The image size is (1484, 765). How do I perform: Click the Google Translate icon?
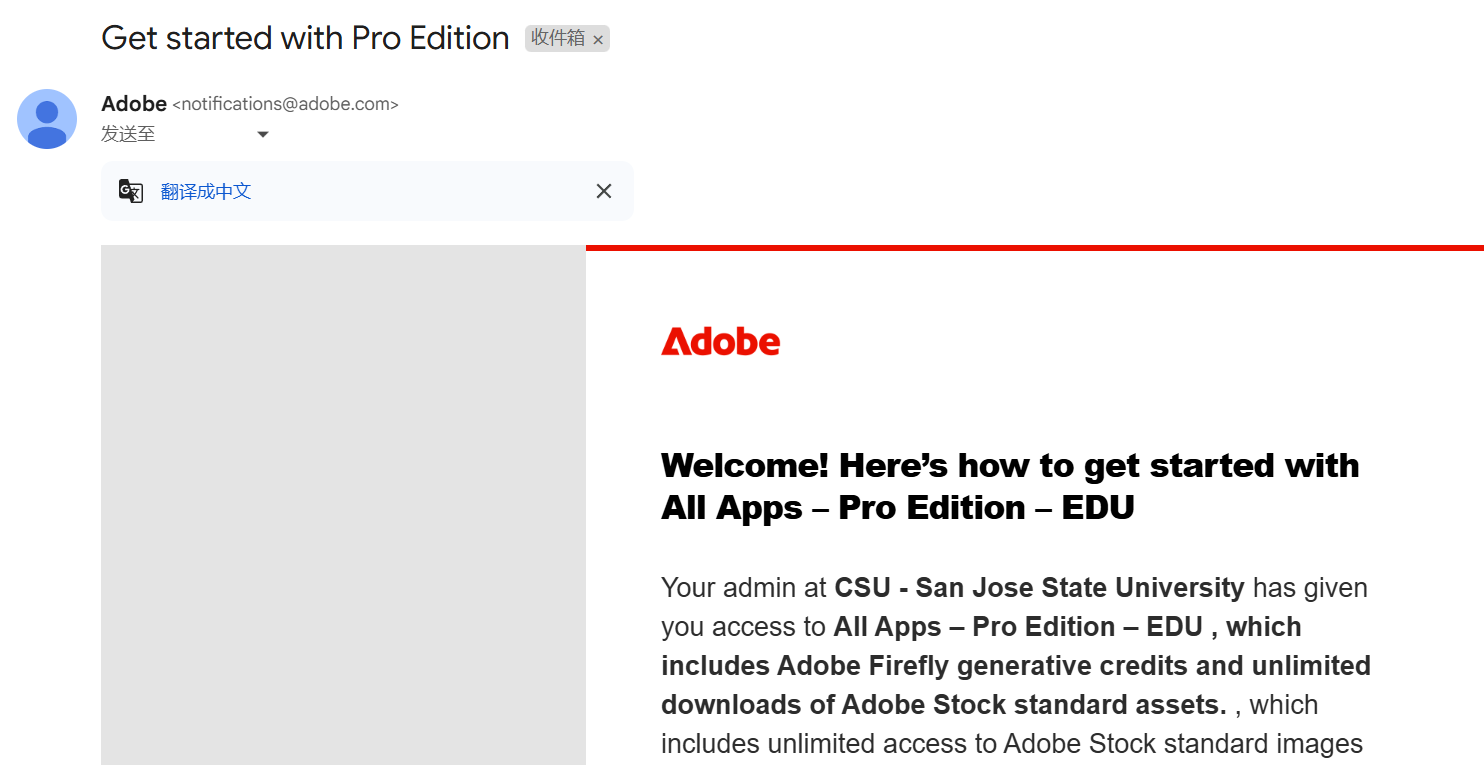point(131,191)
